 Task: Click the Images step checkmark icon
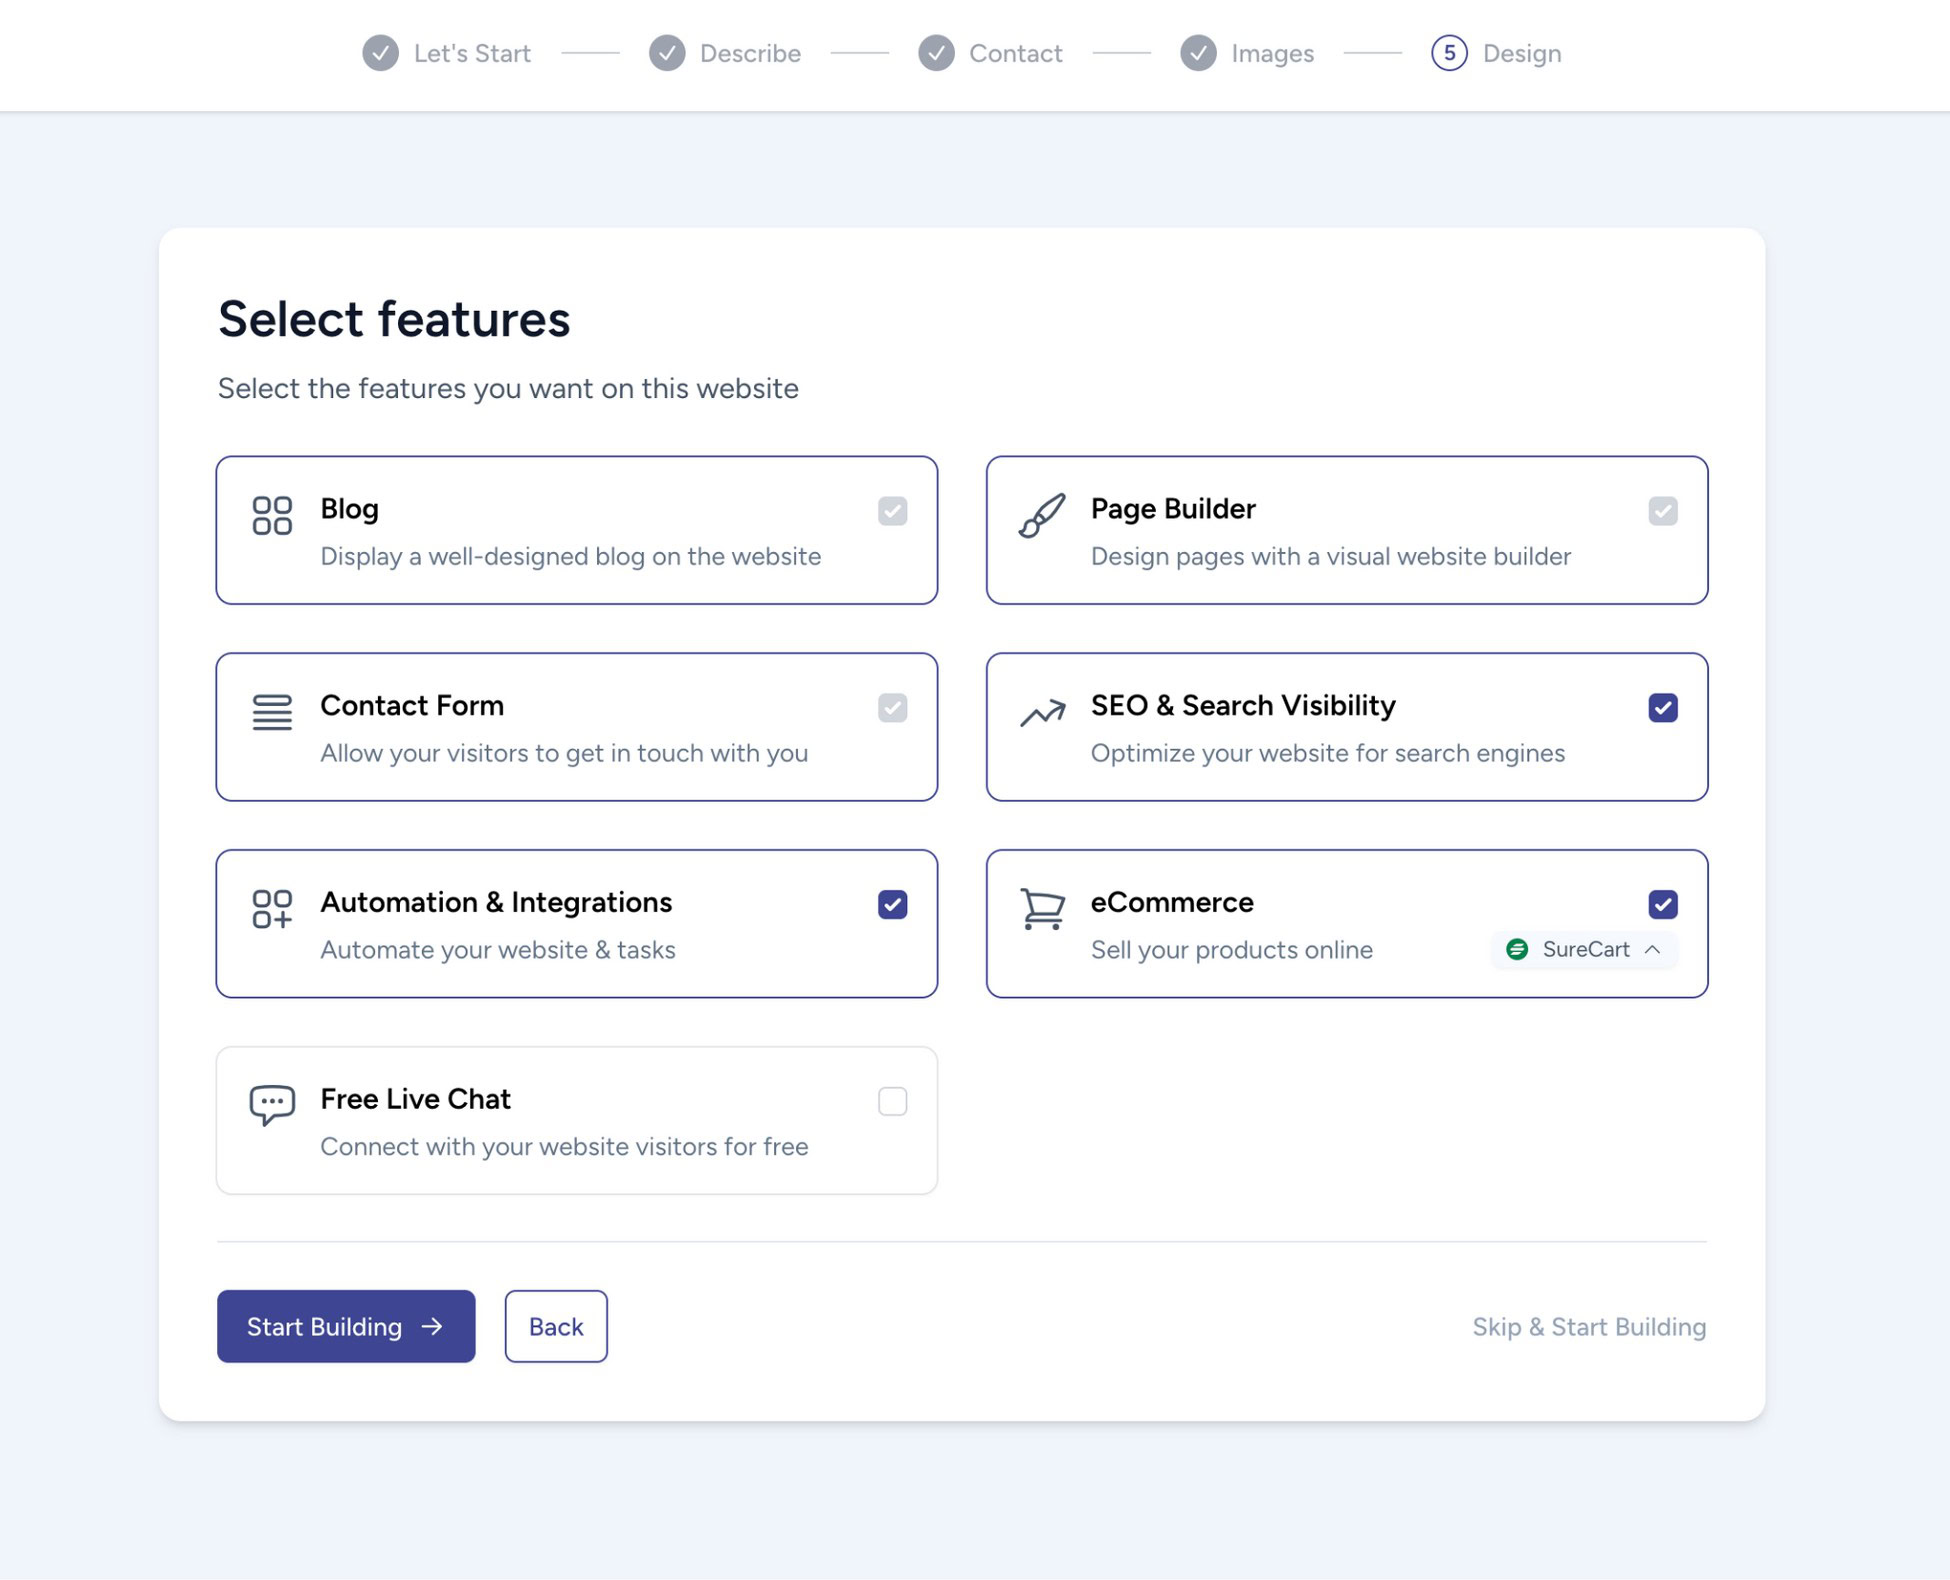[x=1198, y=53]
